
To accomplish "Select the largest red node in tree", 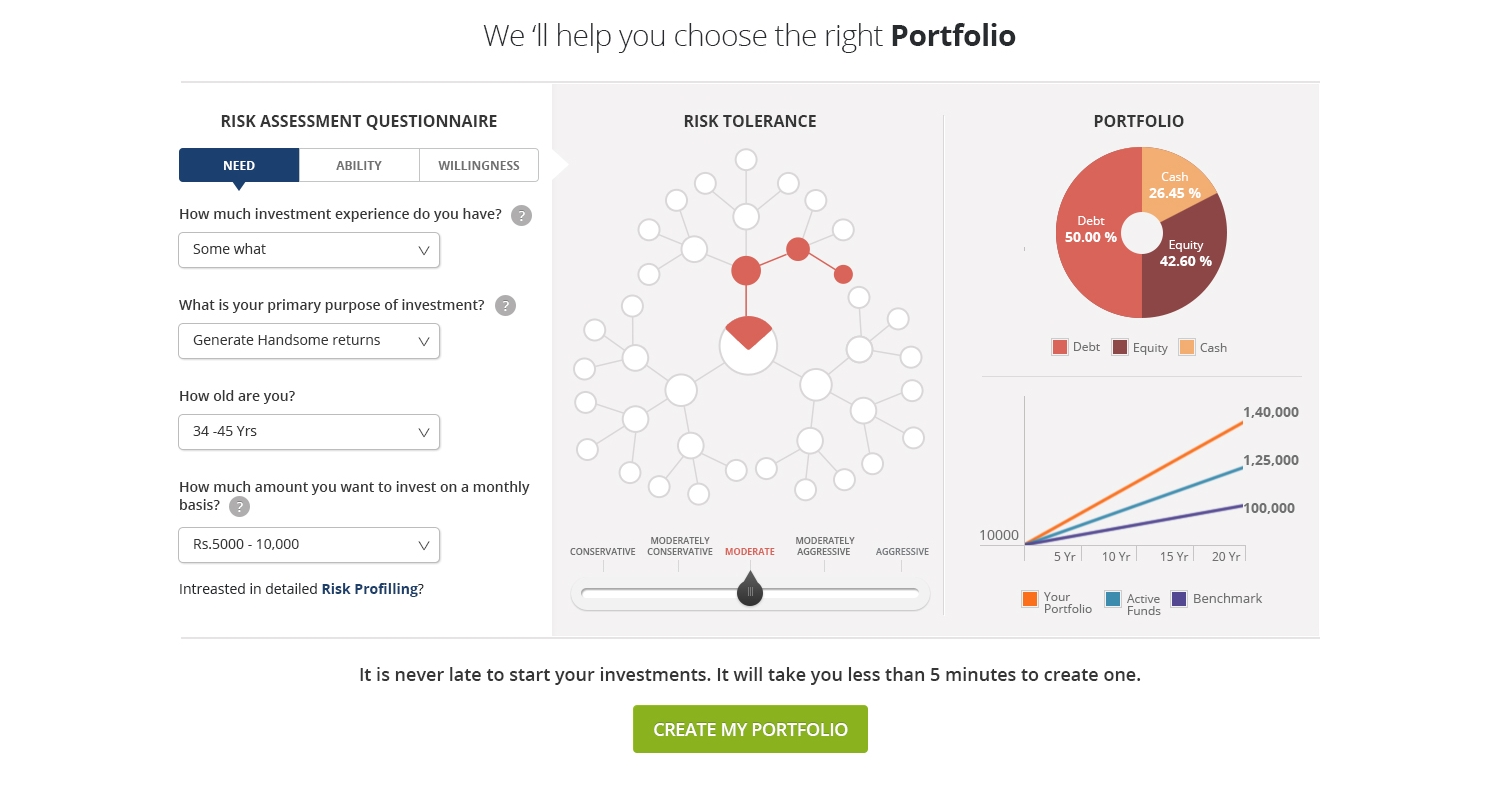I will coord(746,270).
